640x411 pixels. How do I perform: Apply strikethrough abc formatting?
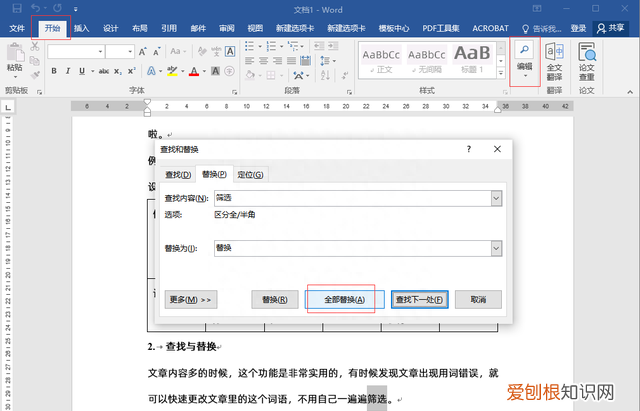tap(104, 71)
